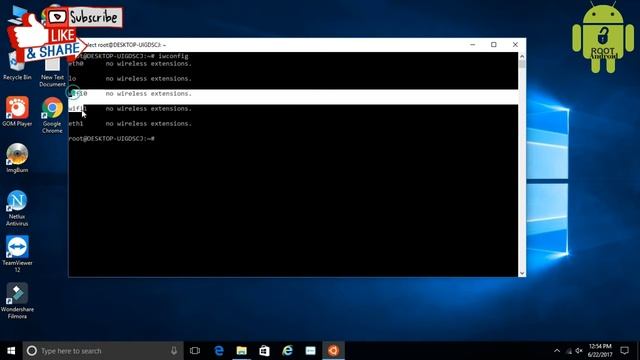Click the 'eth1' interface line in the terminal

tap(130, 123)
